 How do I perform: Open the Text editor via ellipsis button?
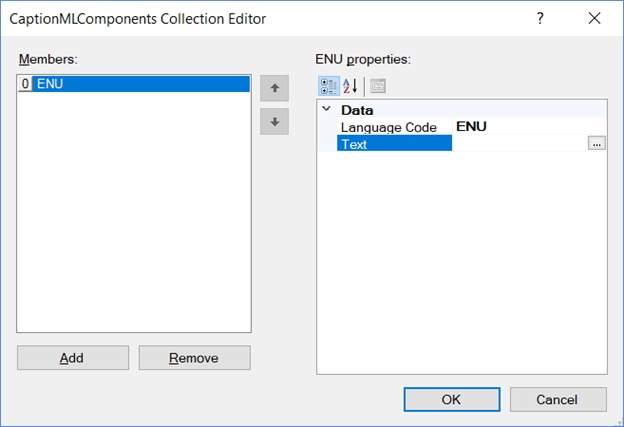click(x=597, y=143)
